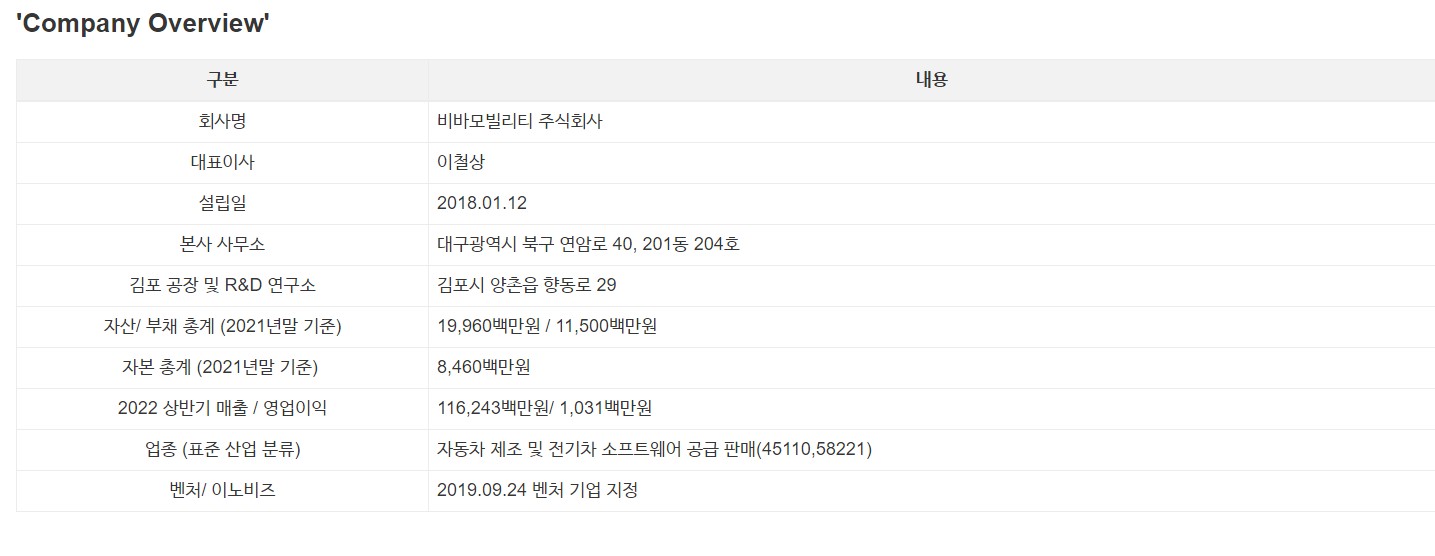
Task: Click the 자본 총계 row label
Action: (x=222, y=367)
